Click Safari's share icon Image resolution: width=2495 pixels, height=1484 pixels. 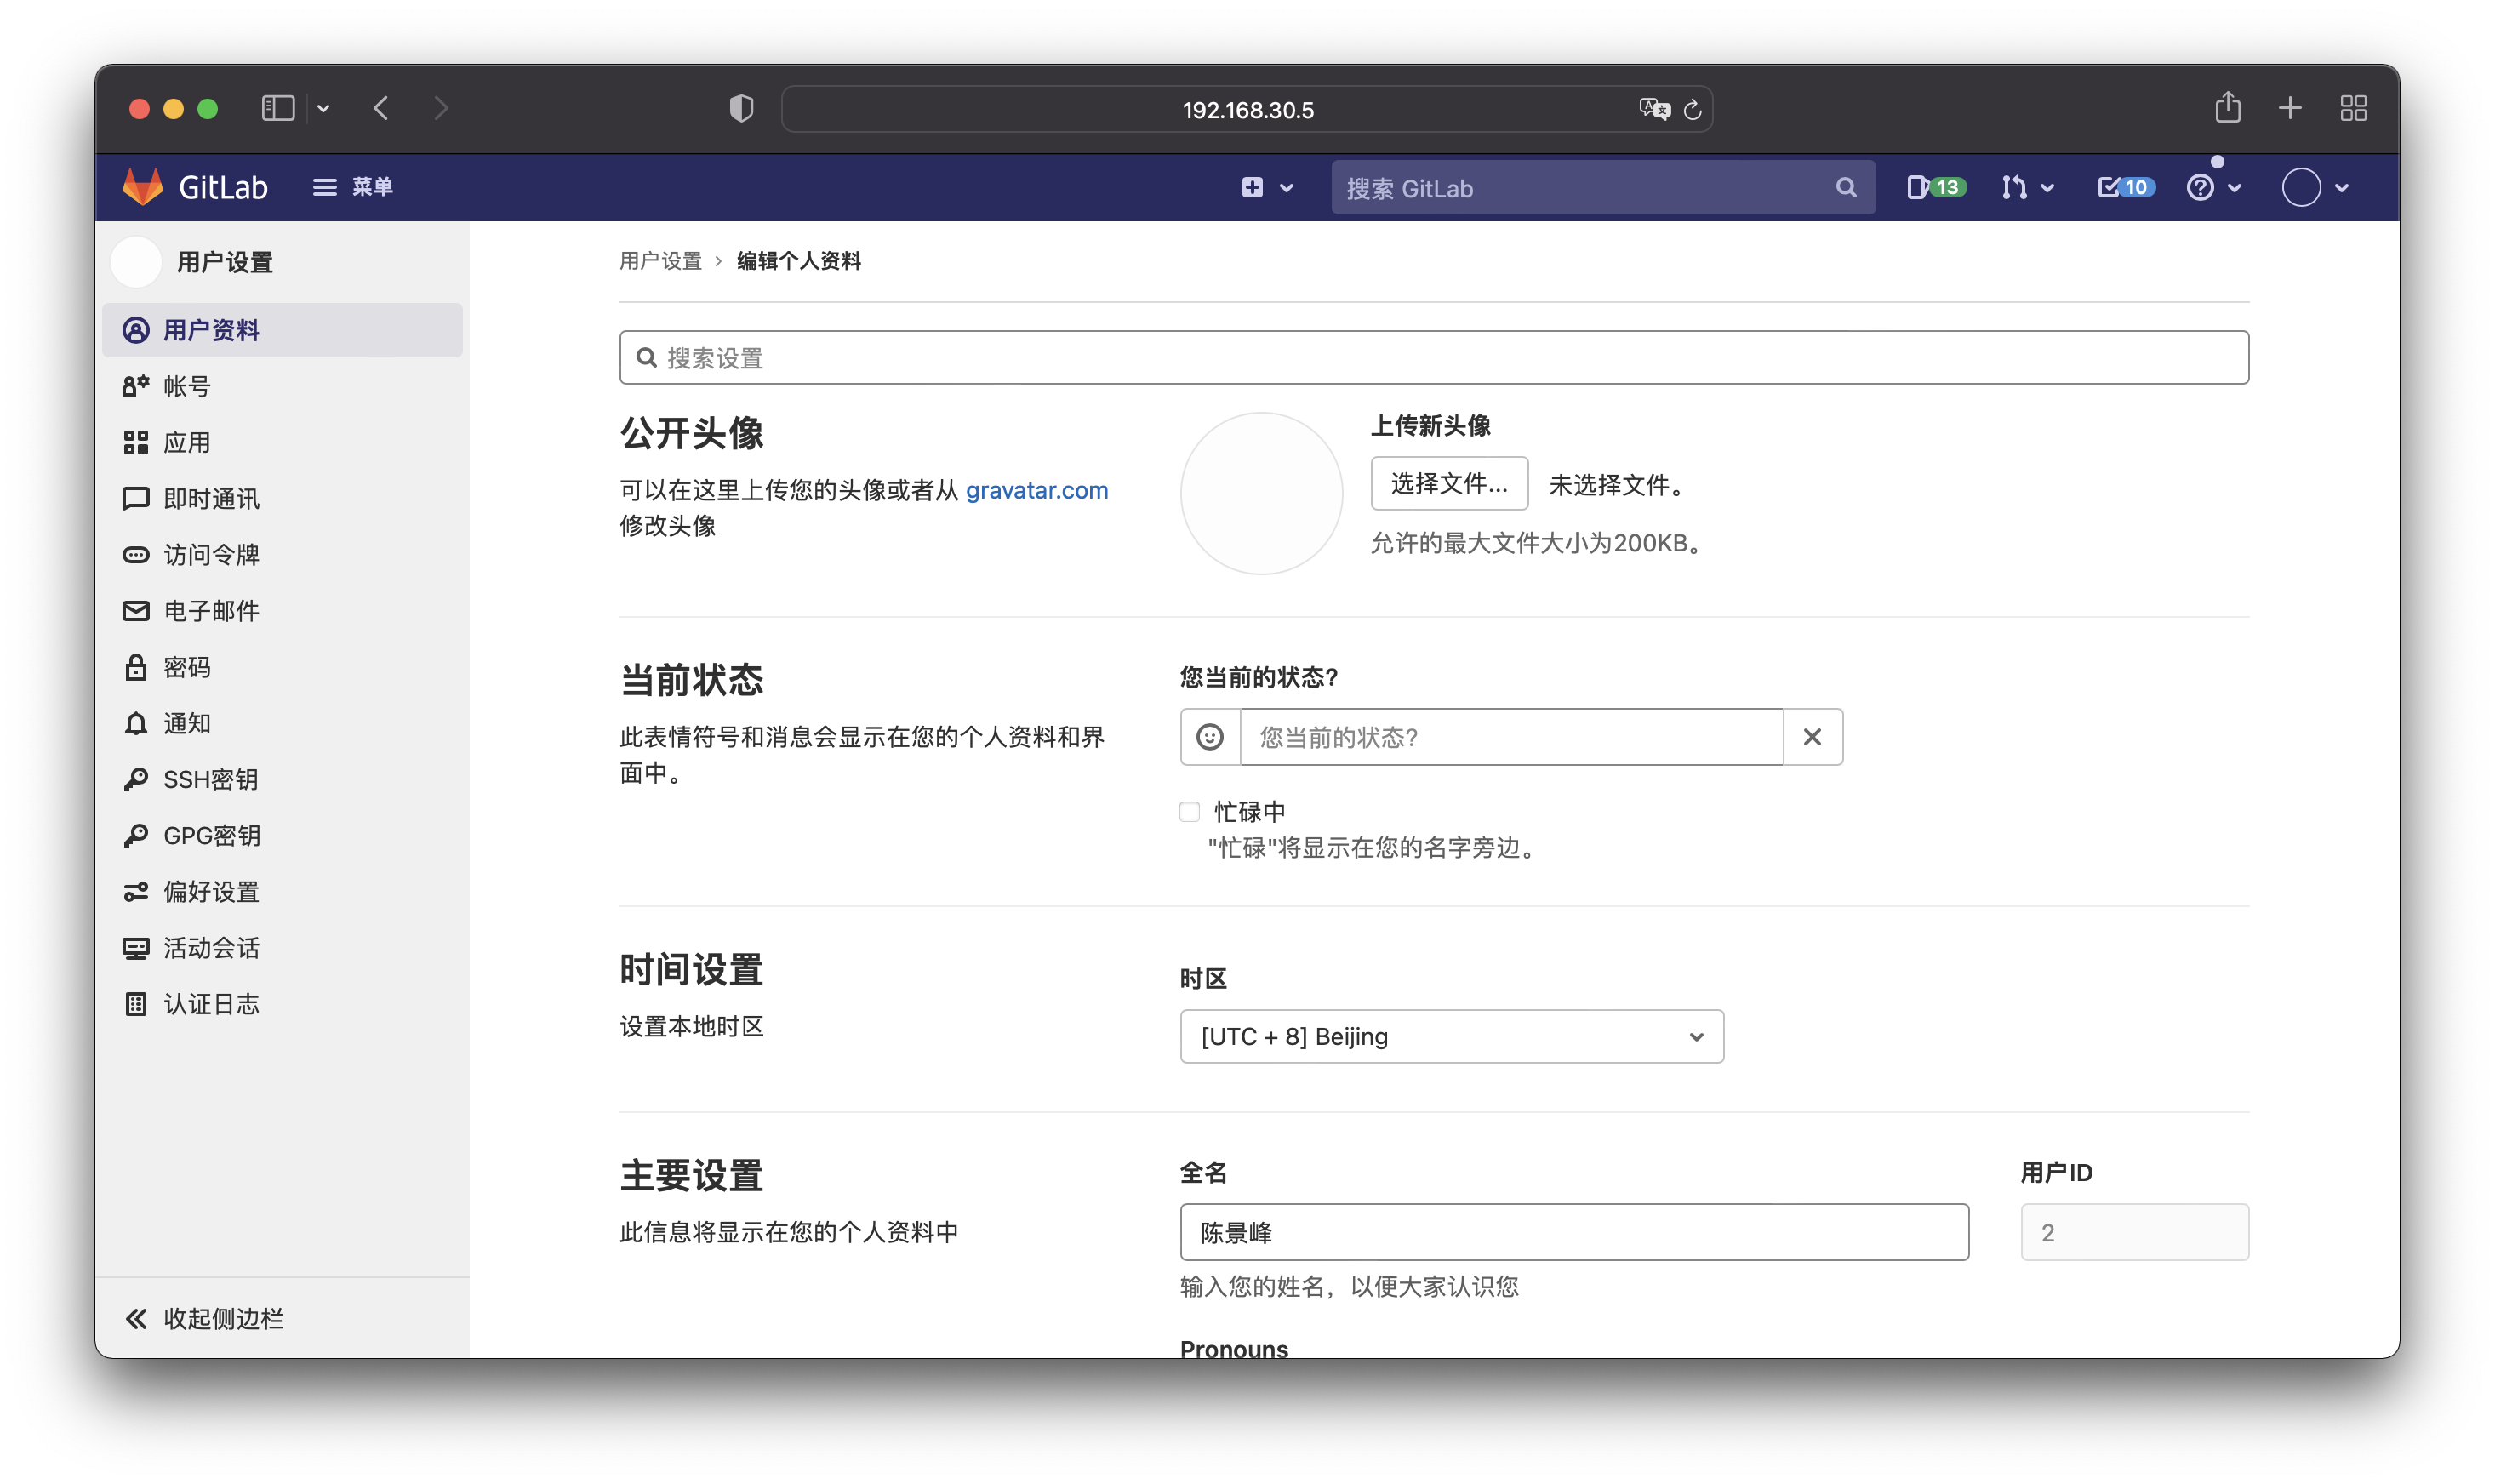2227,108
